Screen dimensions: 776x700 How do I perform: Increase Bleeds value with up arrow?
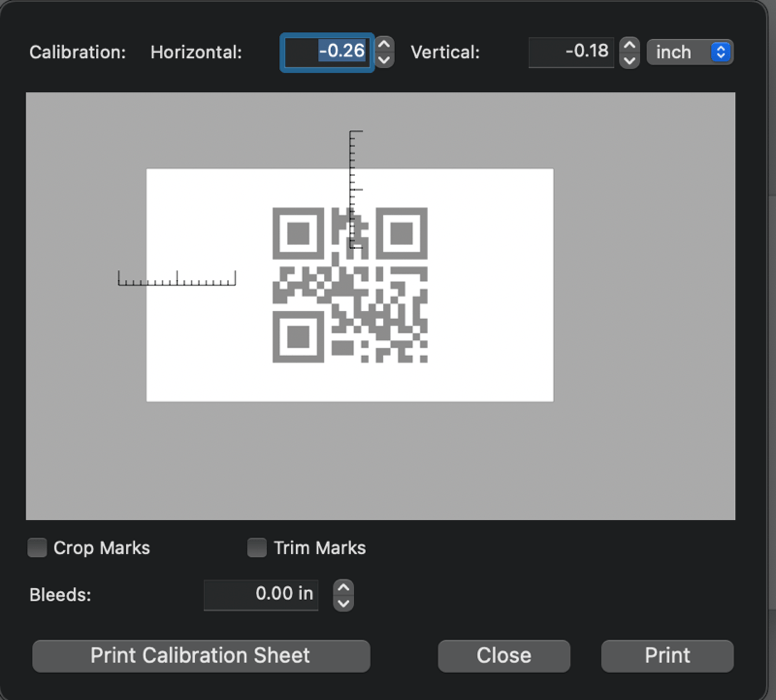pos(343,587)
